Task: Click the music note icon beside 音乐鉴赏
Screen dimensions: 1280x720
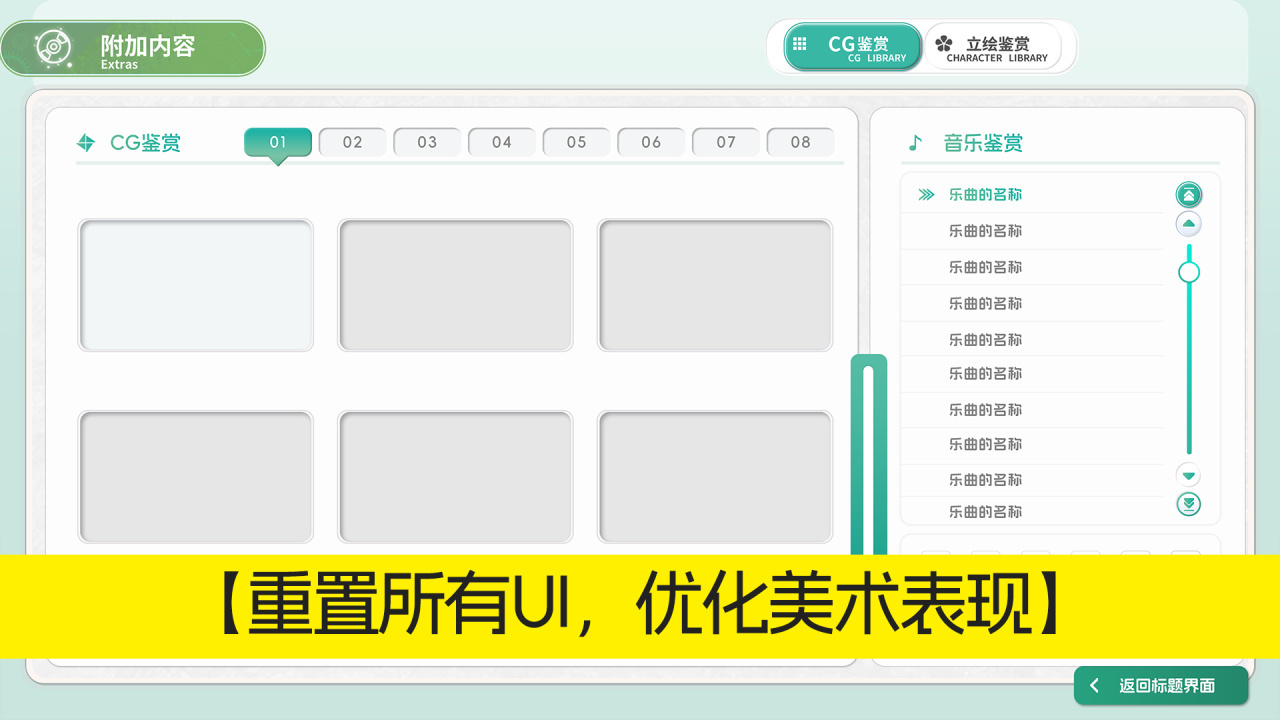Action: (x=914, y=143)
